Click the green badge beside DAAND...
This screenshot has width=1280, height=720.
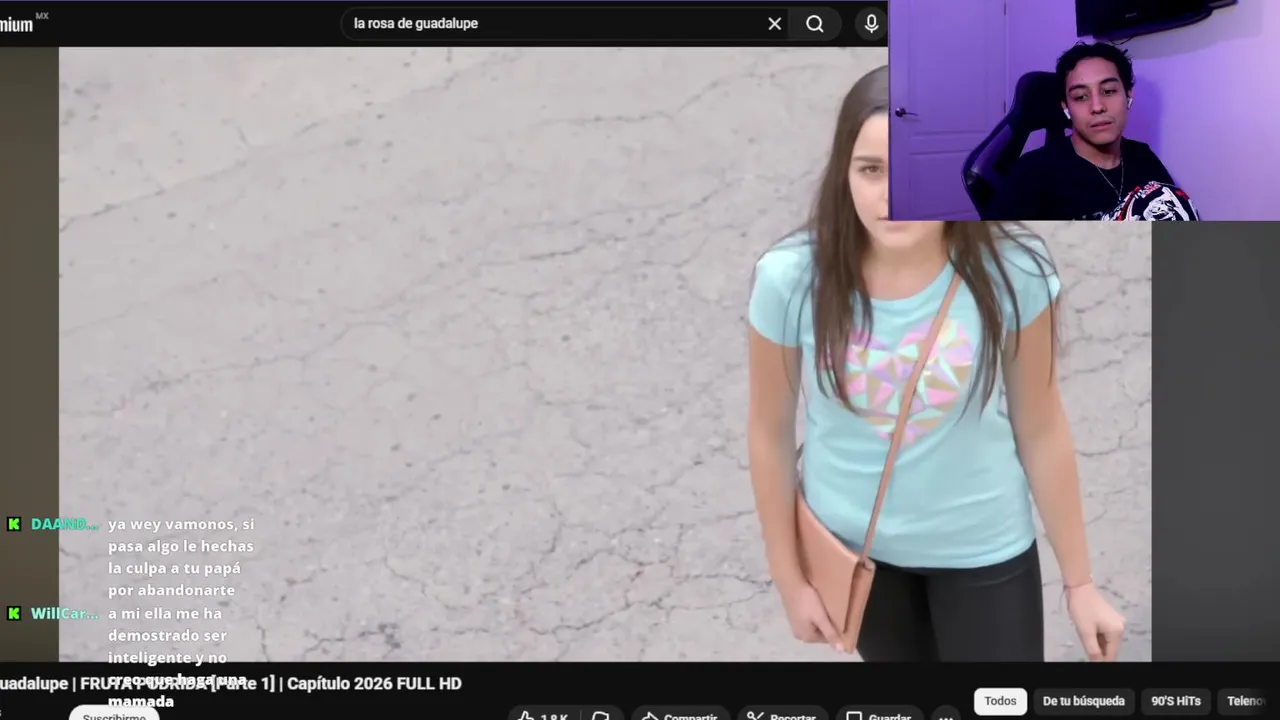(x=14, y=524)
